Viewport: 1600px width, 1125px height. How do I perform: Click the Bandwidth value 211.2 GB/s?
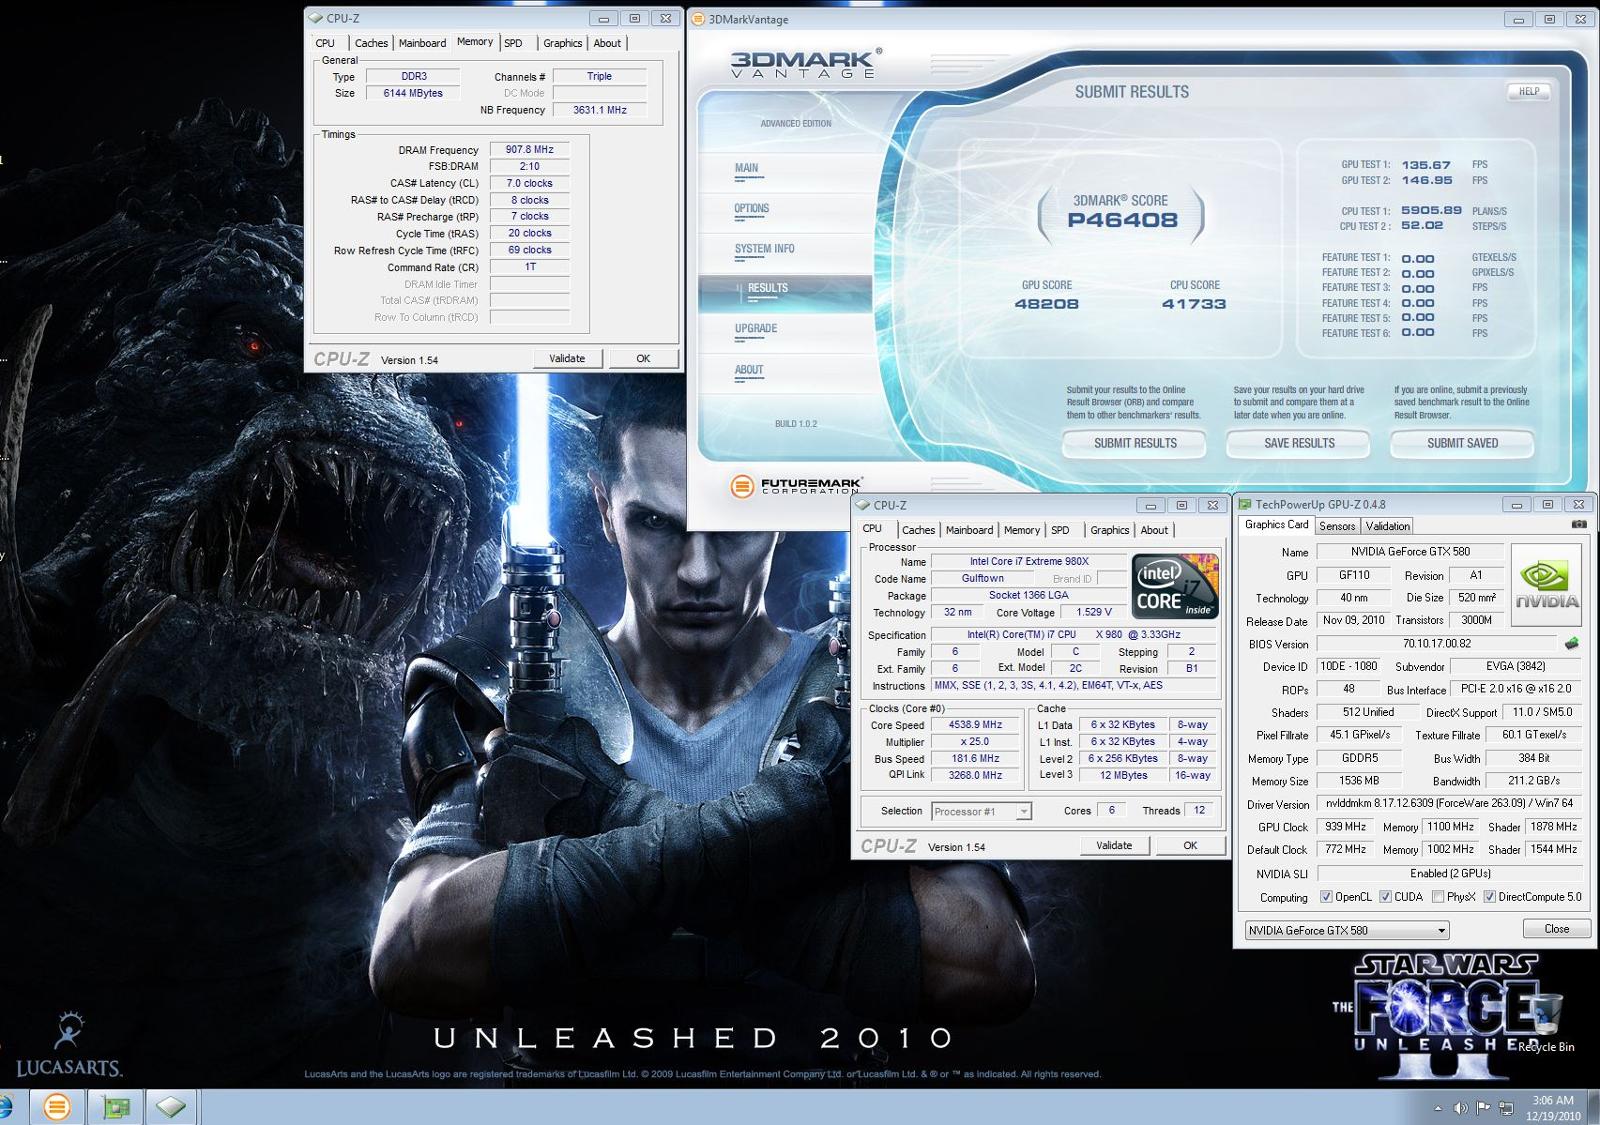[x=1533, y=781]
